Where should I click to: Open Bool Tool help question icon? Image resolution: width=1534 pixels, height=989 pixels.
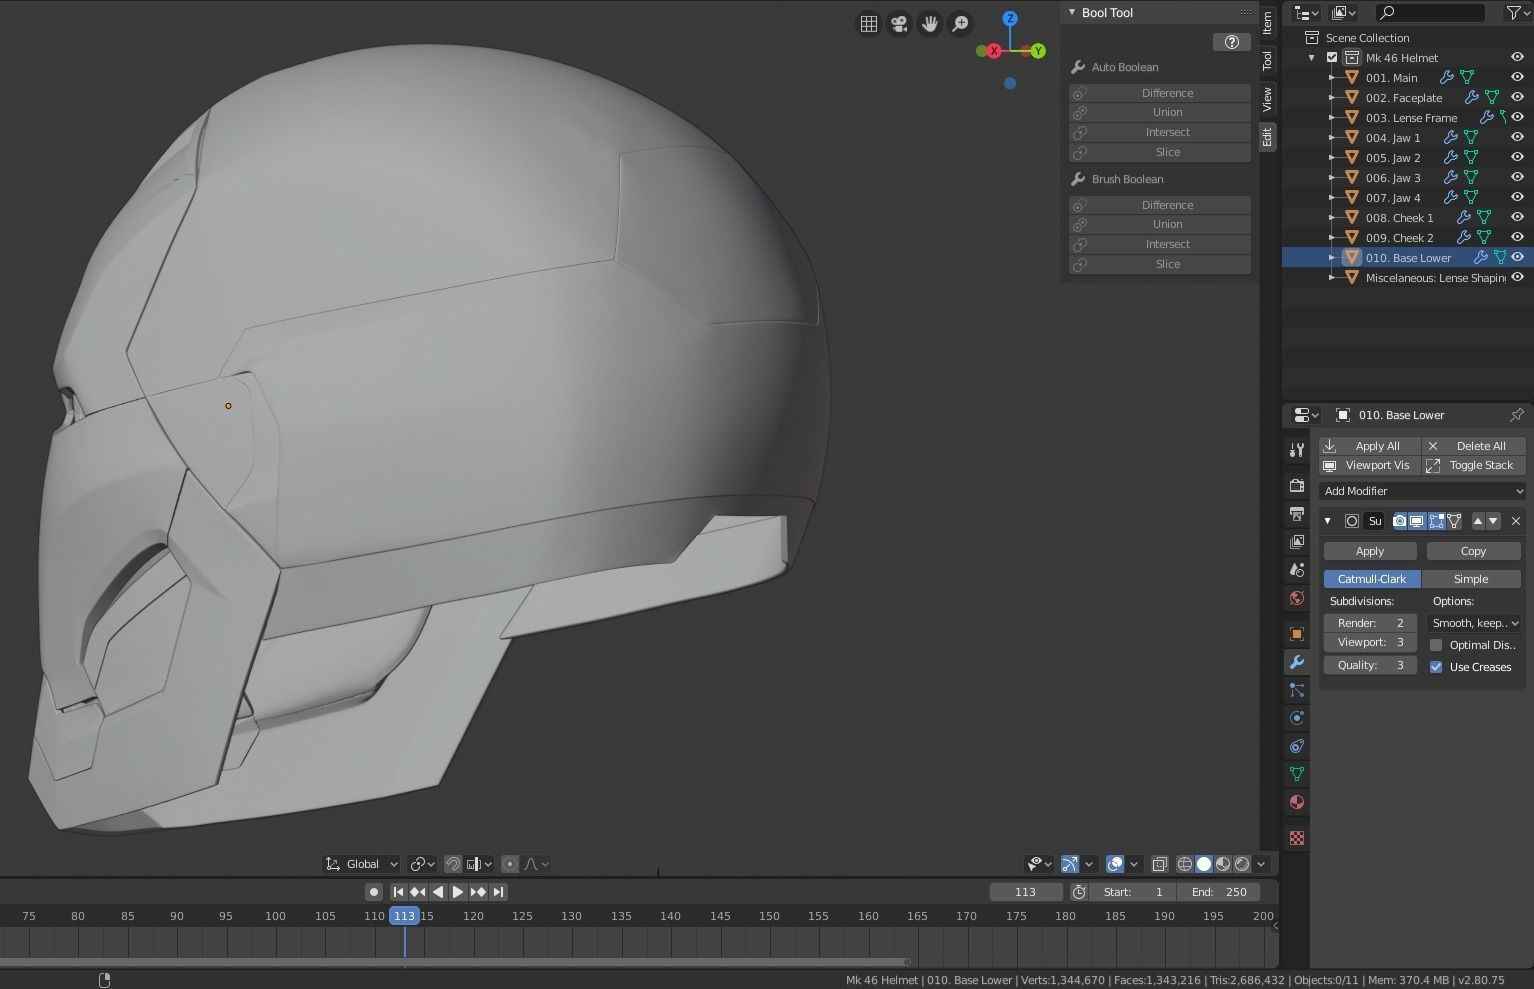point(1231,42)
